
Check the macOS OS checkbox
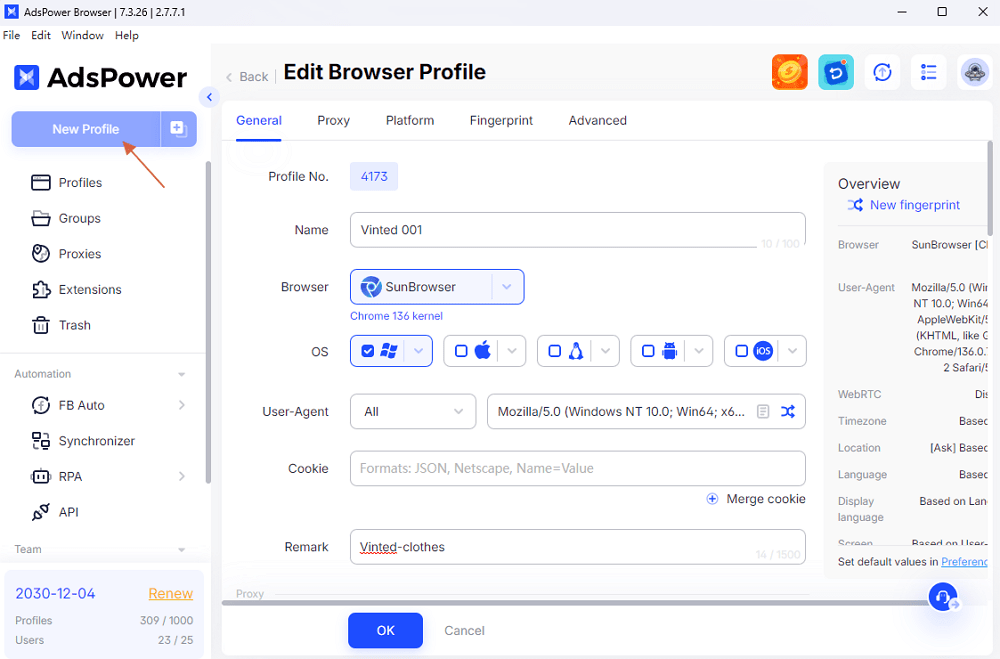tap(460, 351)
